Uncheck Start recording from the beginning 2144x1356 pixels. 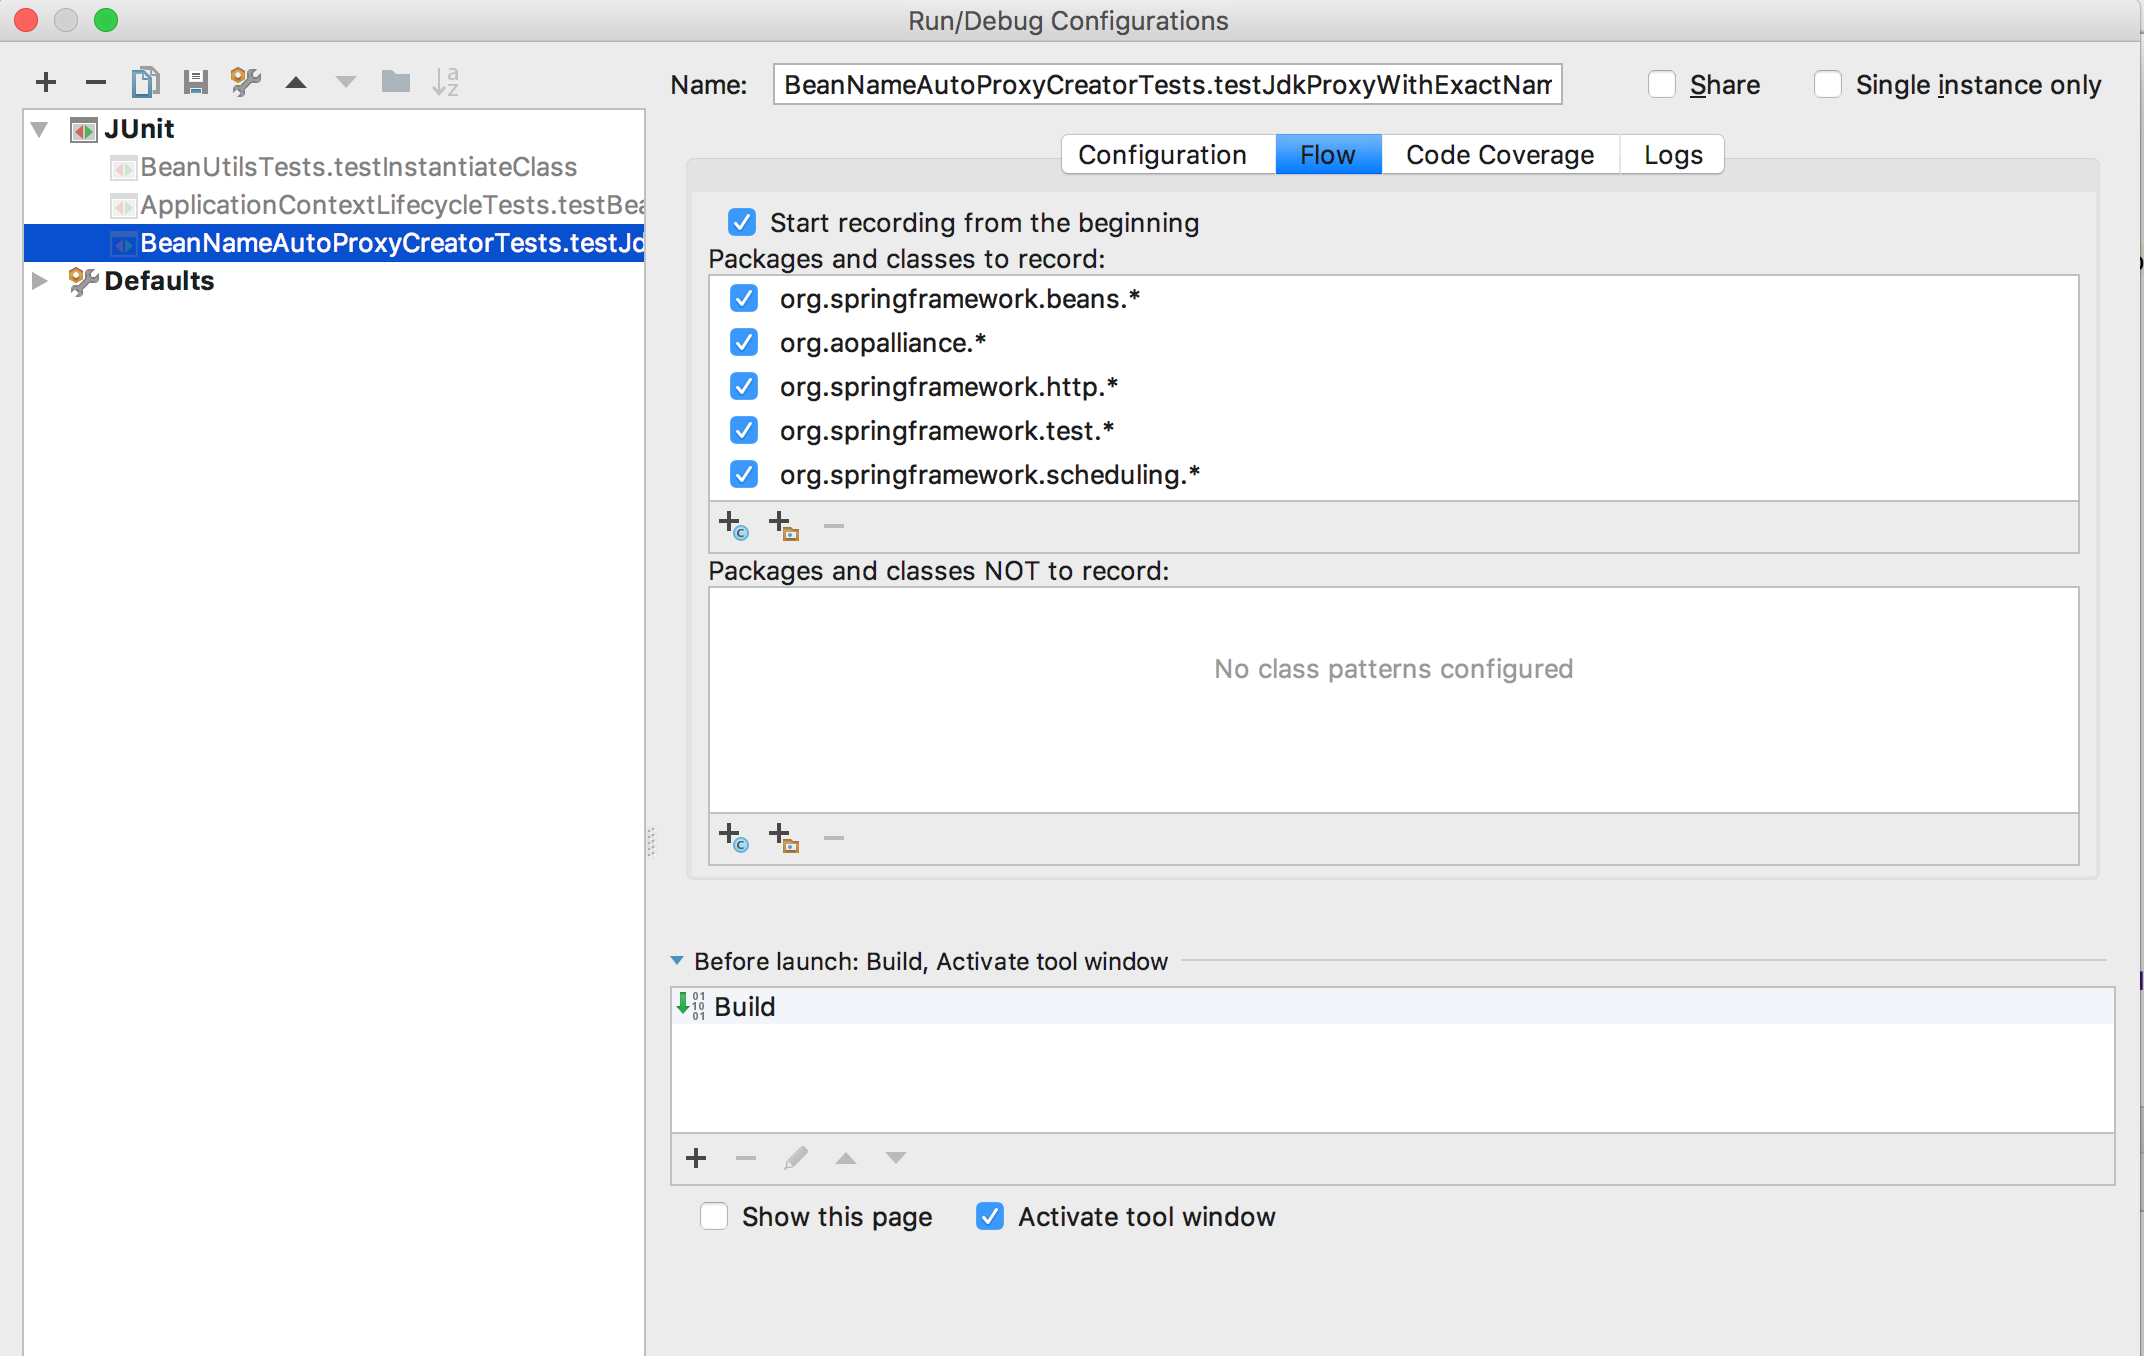742,222
